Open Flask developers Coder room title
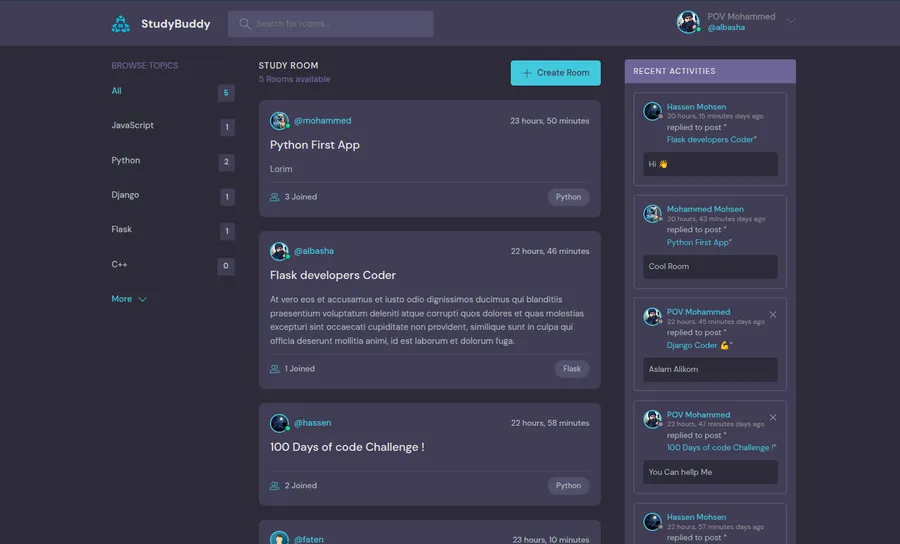 coord(333,275)
